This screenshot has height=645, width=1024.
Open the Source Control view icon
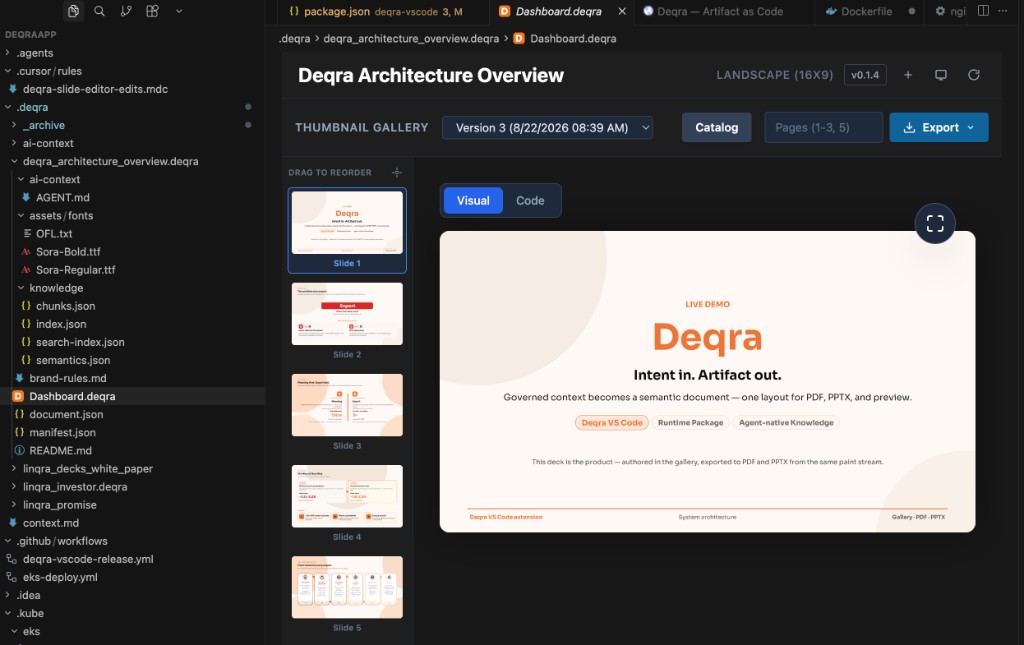(126, 11)
